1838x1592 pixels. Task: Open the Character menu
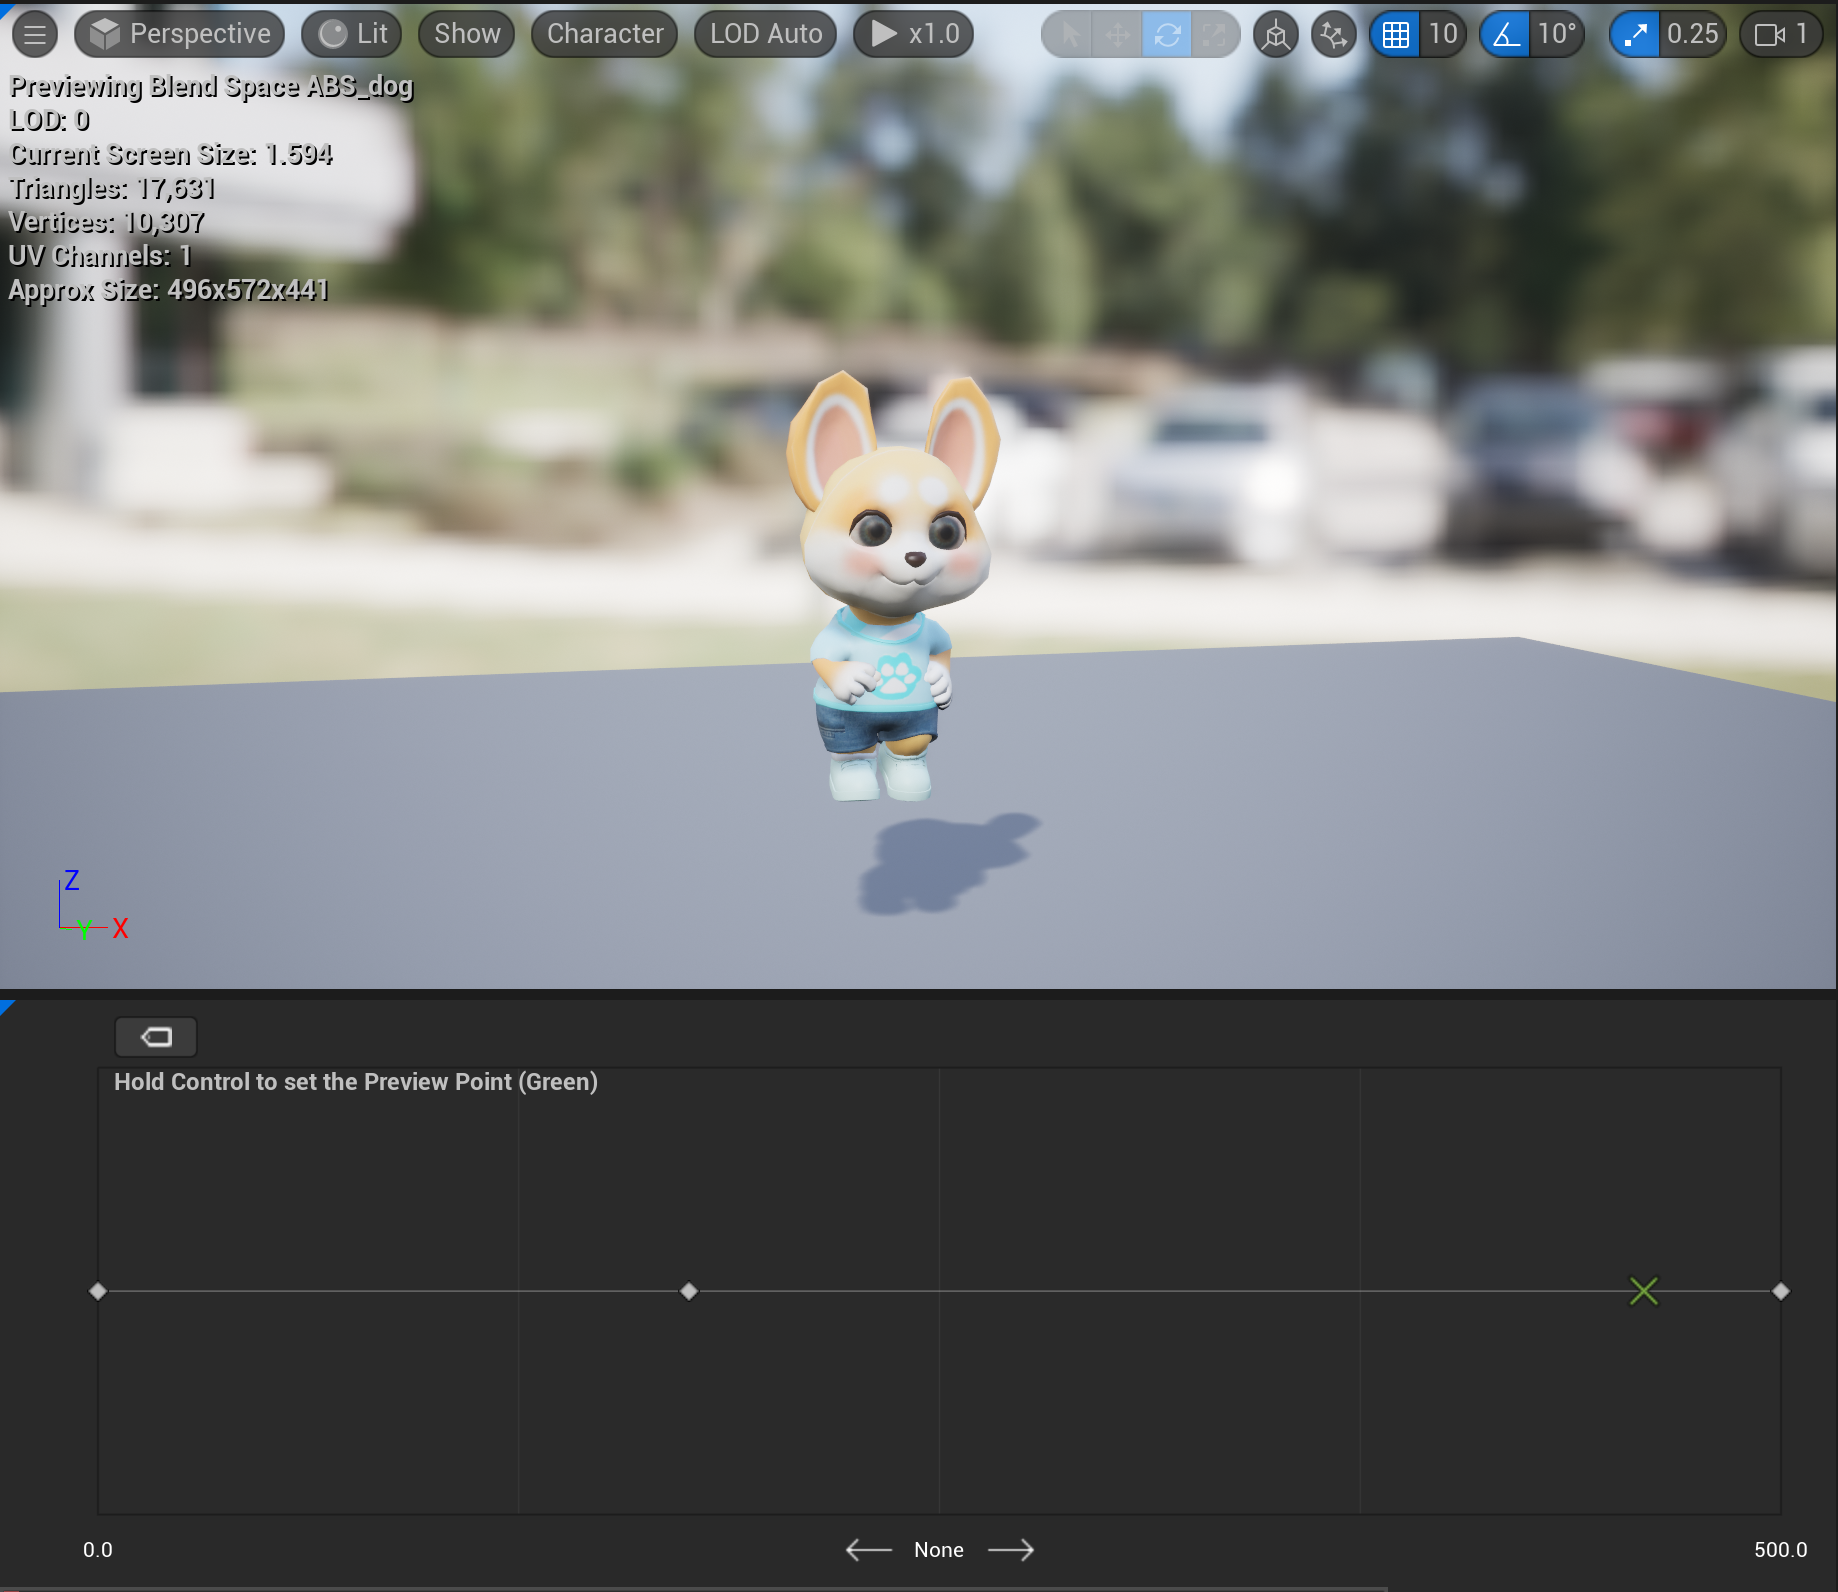[604, 34]
